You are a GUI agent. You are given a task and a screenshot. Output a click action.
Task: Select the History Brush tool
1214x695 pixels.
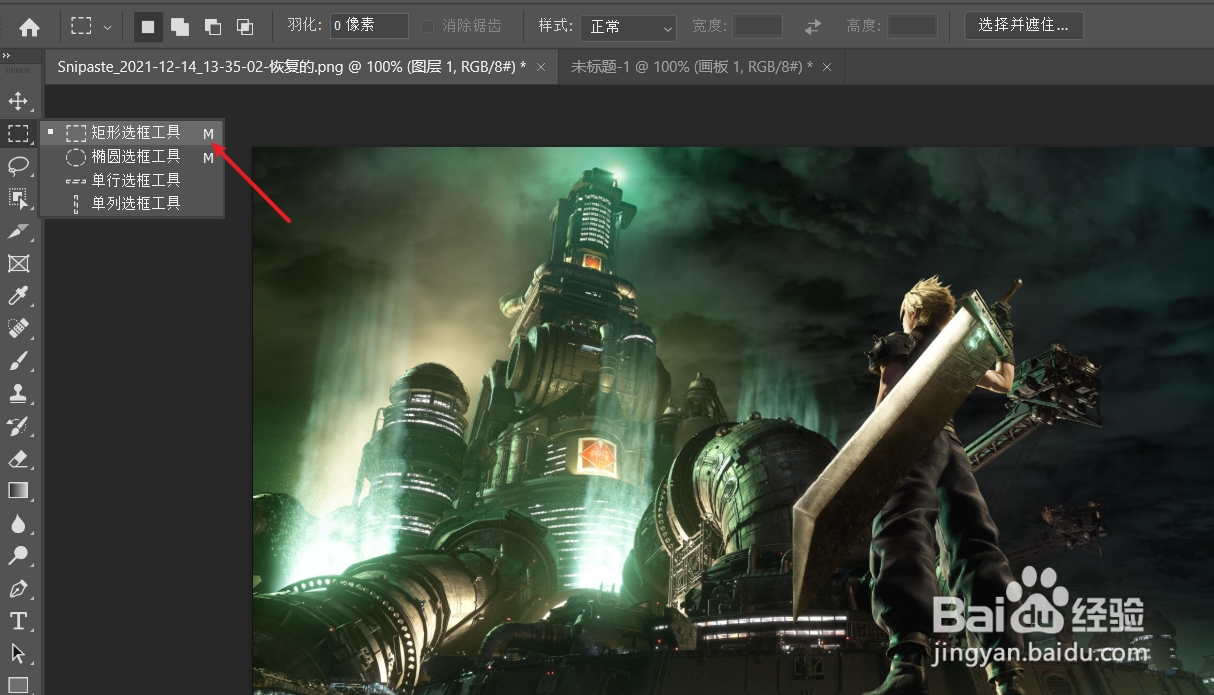pyautogui.click(x=18, y=426)
